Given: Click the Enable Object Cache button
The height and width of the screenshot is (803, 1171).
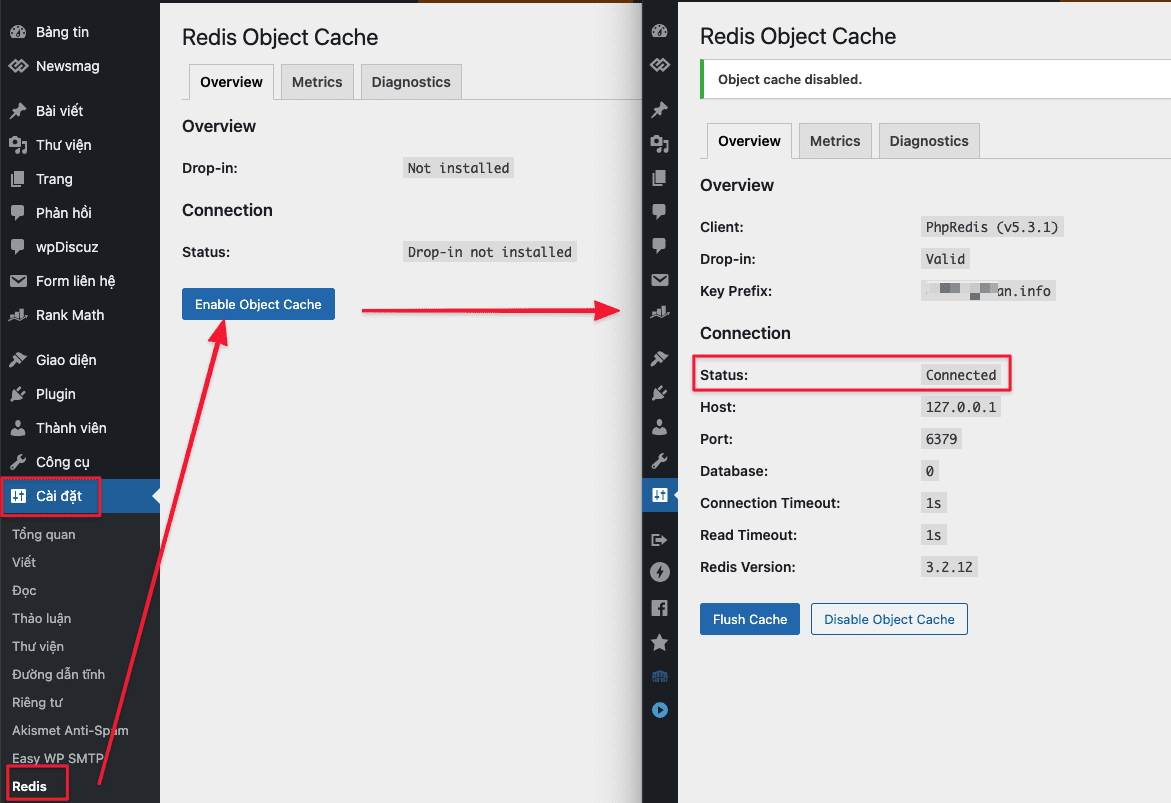Looking at the screenshot, I should point(258,303).
